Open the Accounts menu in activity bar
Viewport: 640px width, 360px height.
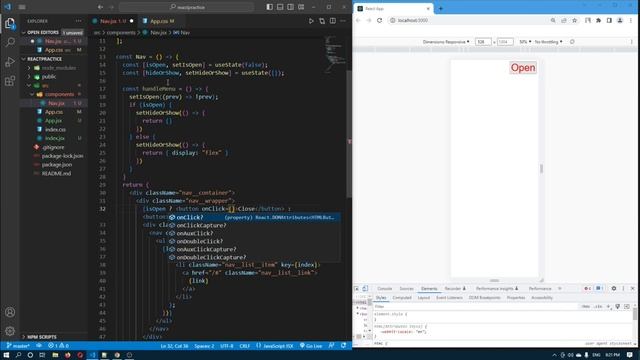10,312
